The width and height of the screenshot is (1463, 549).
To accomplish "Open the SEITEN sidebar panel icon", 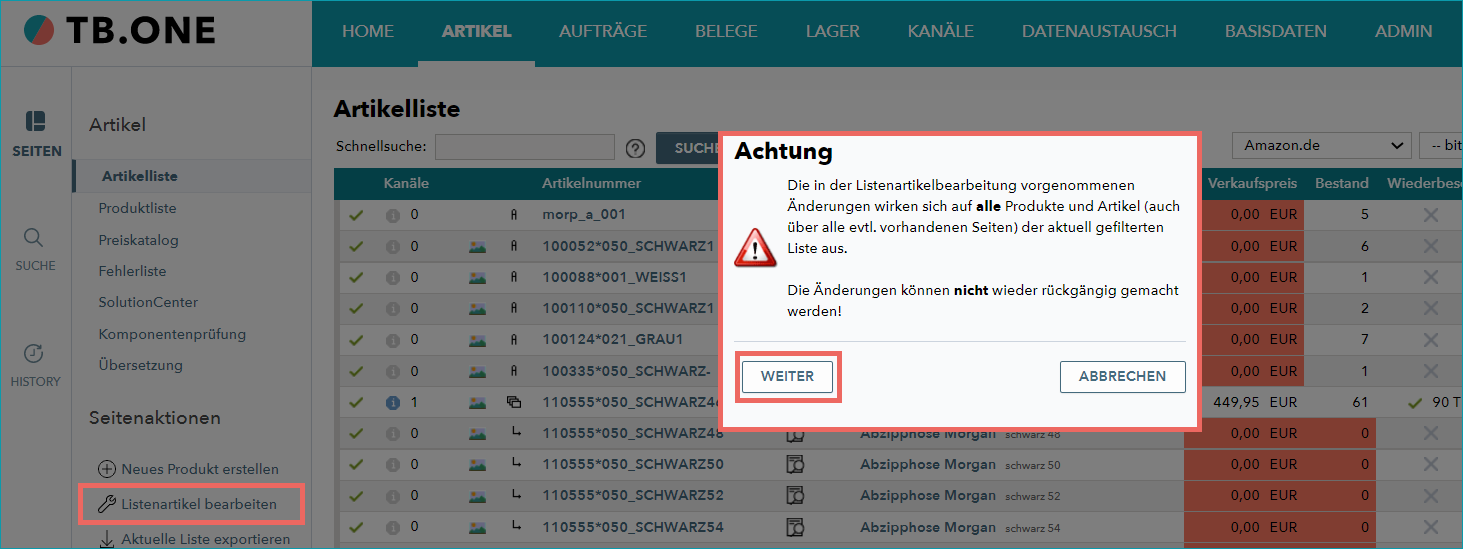I will click(x=36, y=121).
